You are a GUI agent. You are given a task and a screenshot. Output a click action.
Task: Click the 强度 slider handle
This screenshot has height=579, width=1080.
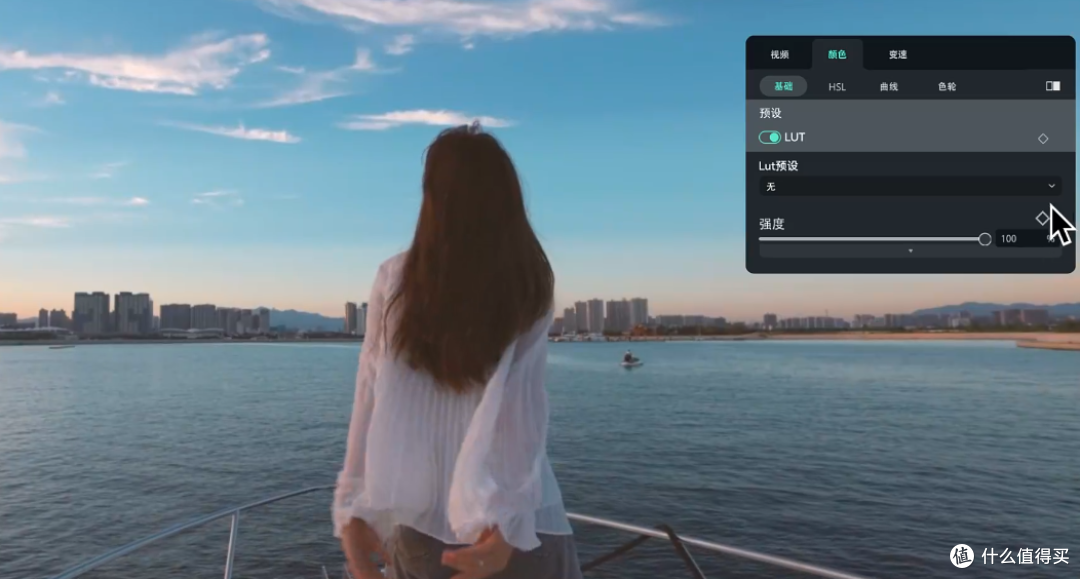click(x=984, y=239)
